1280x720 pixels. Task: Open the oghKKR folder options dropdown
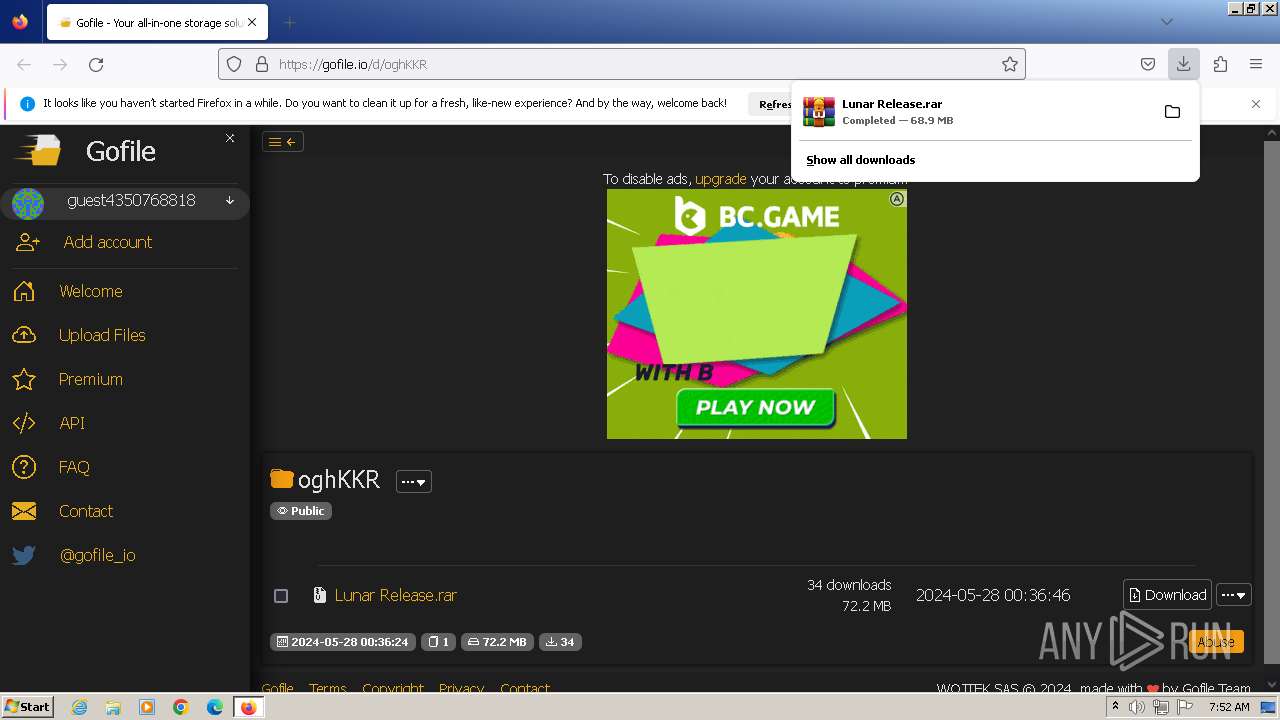[413, 481]
